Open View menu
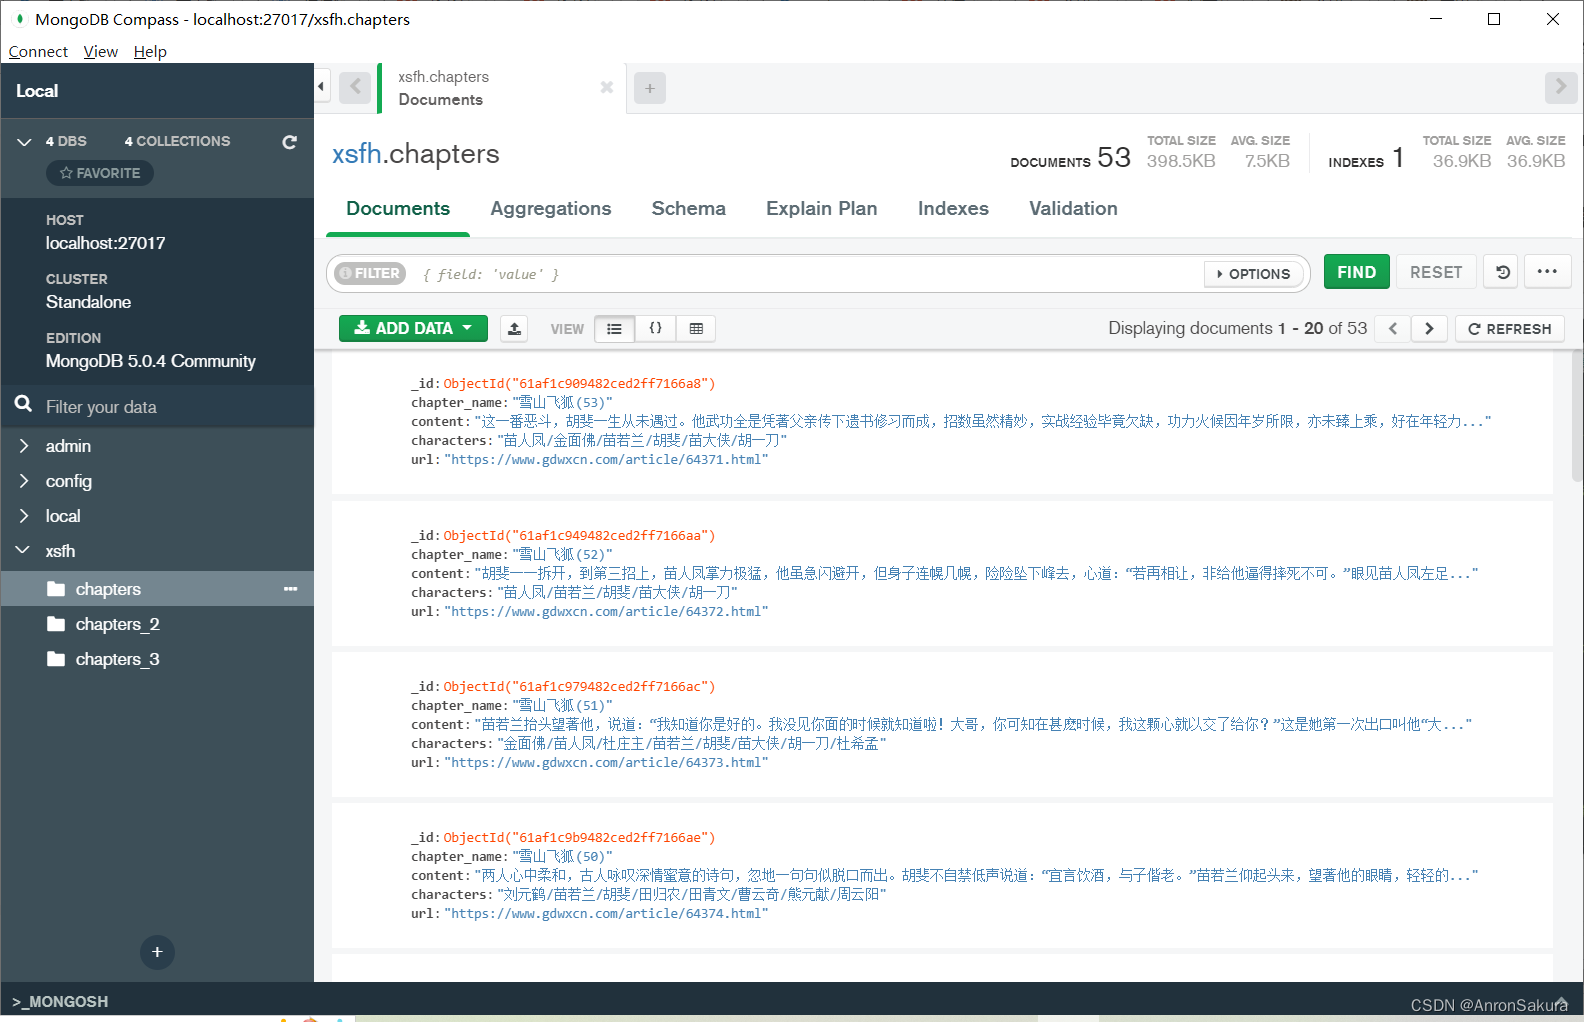Image resolution: width=1584 pixels, height=1022 pixels. [100, 52]
